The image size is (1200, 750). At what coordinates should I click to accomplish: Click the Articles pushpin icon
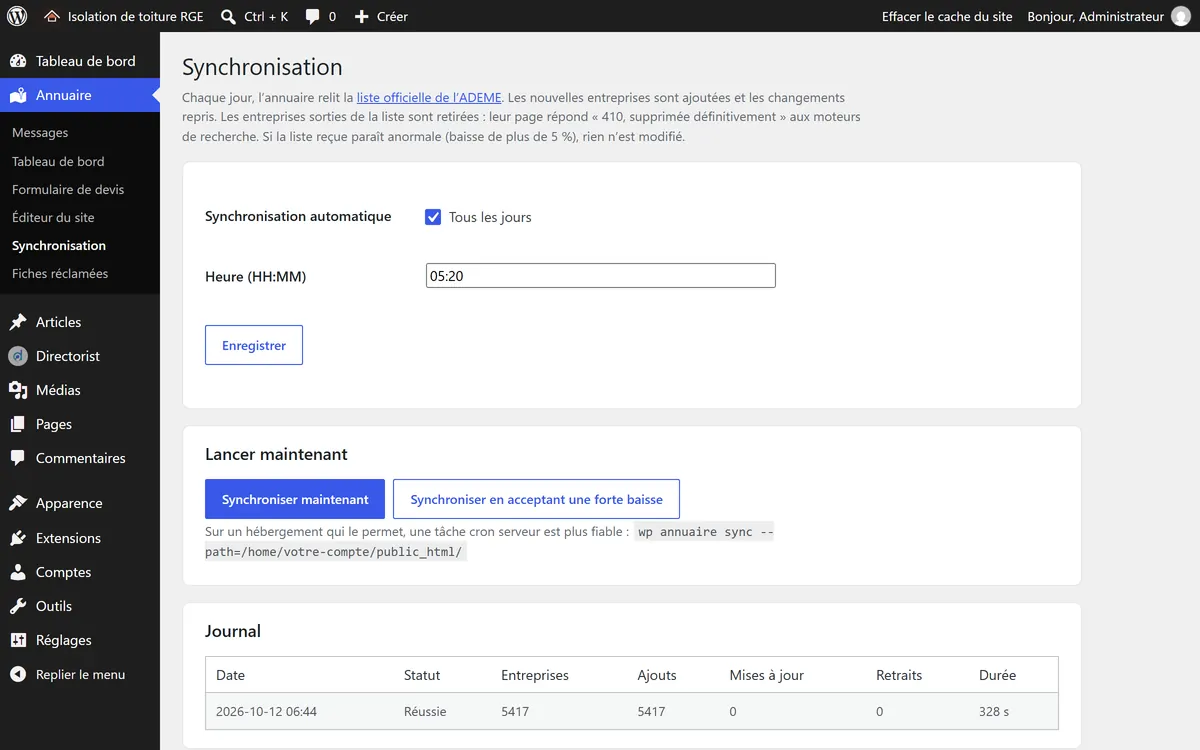click(18, 322)
